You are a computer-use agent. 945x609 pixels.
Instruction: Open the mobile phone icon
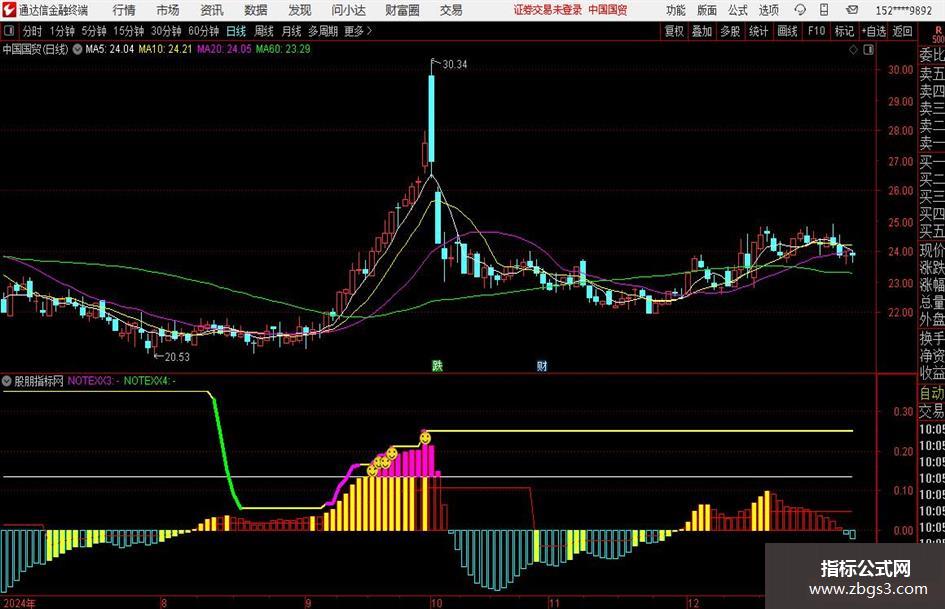(x=824, y=10)
